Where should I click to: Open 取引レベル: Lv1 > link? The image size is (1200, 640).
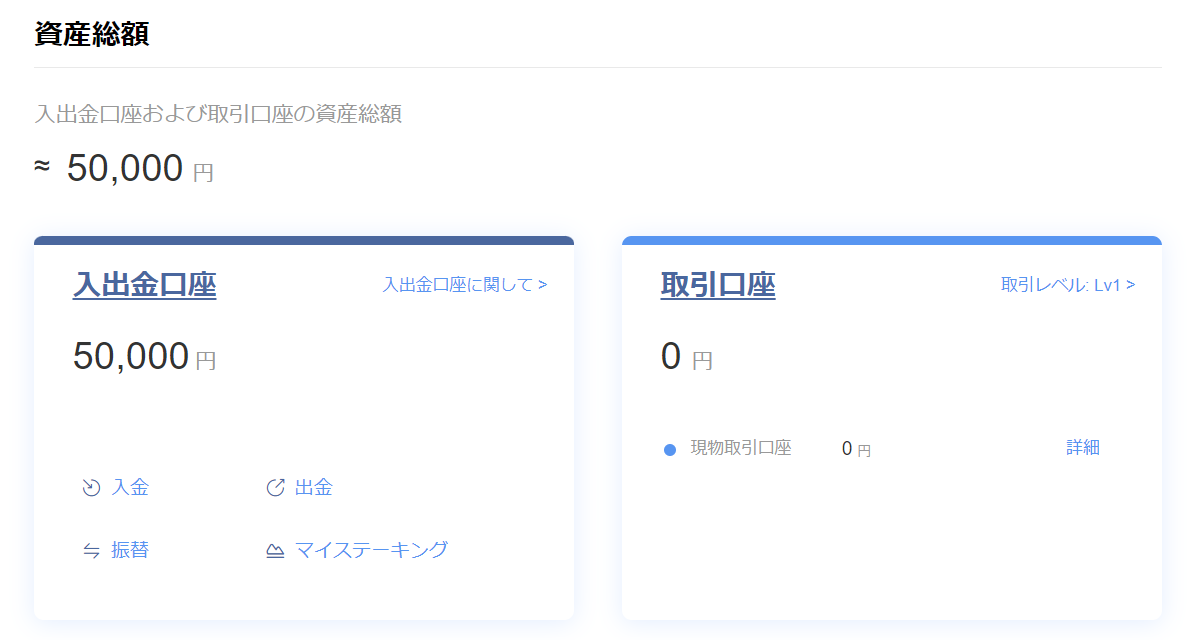pos(1068,285)
